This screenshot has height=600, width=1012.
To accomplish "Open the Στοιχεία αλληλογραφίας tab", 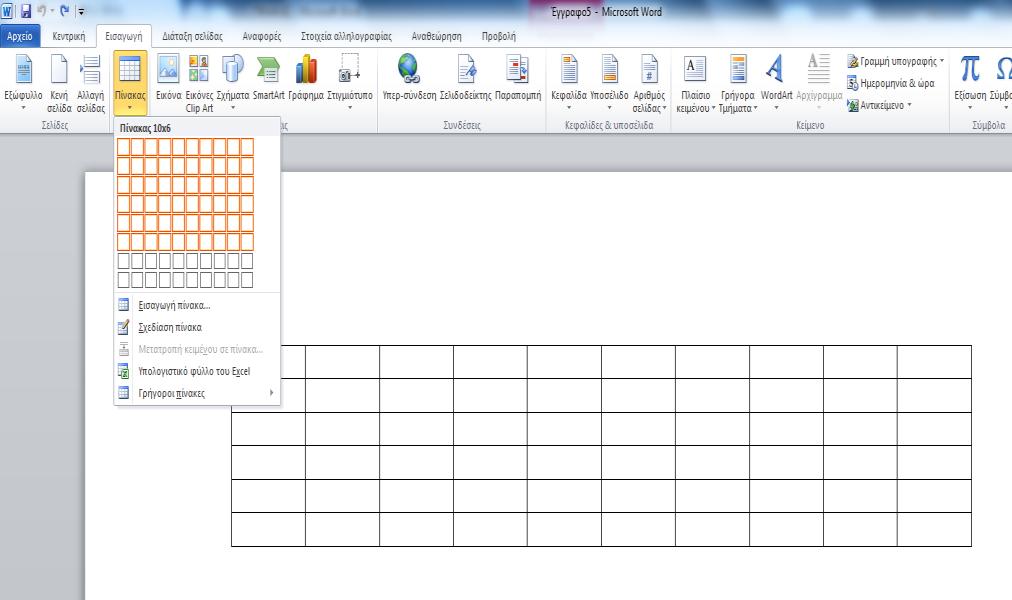I will point(346,36).
